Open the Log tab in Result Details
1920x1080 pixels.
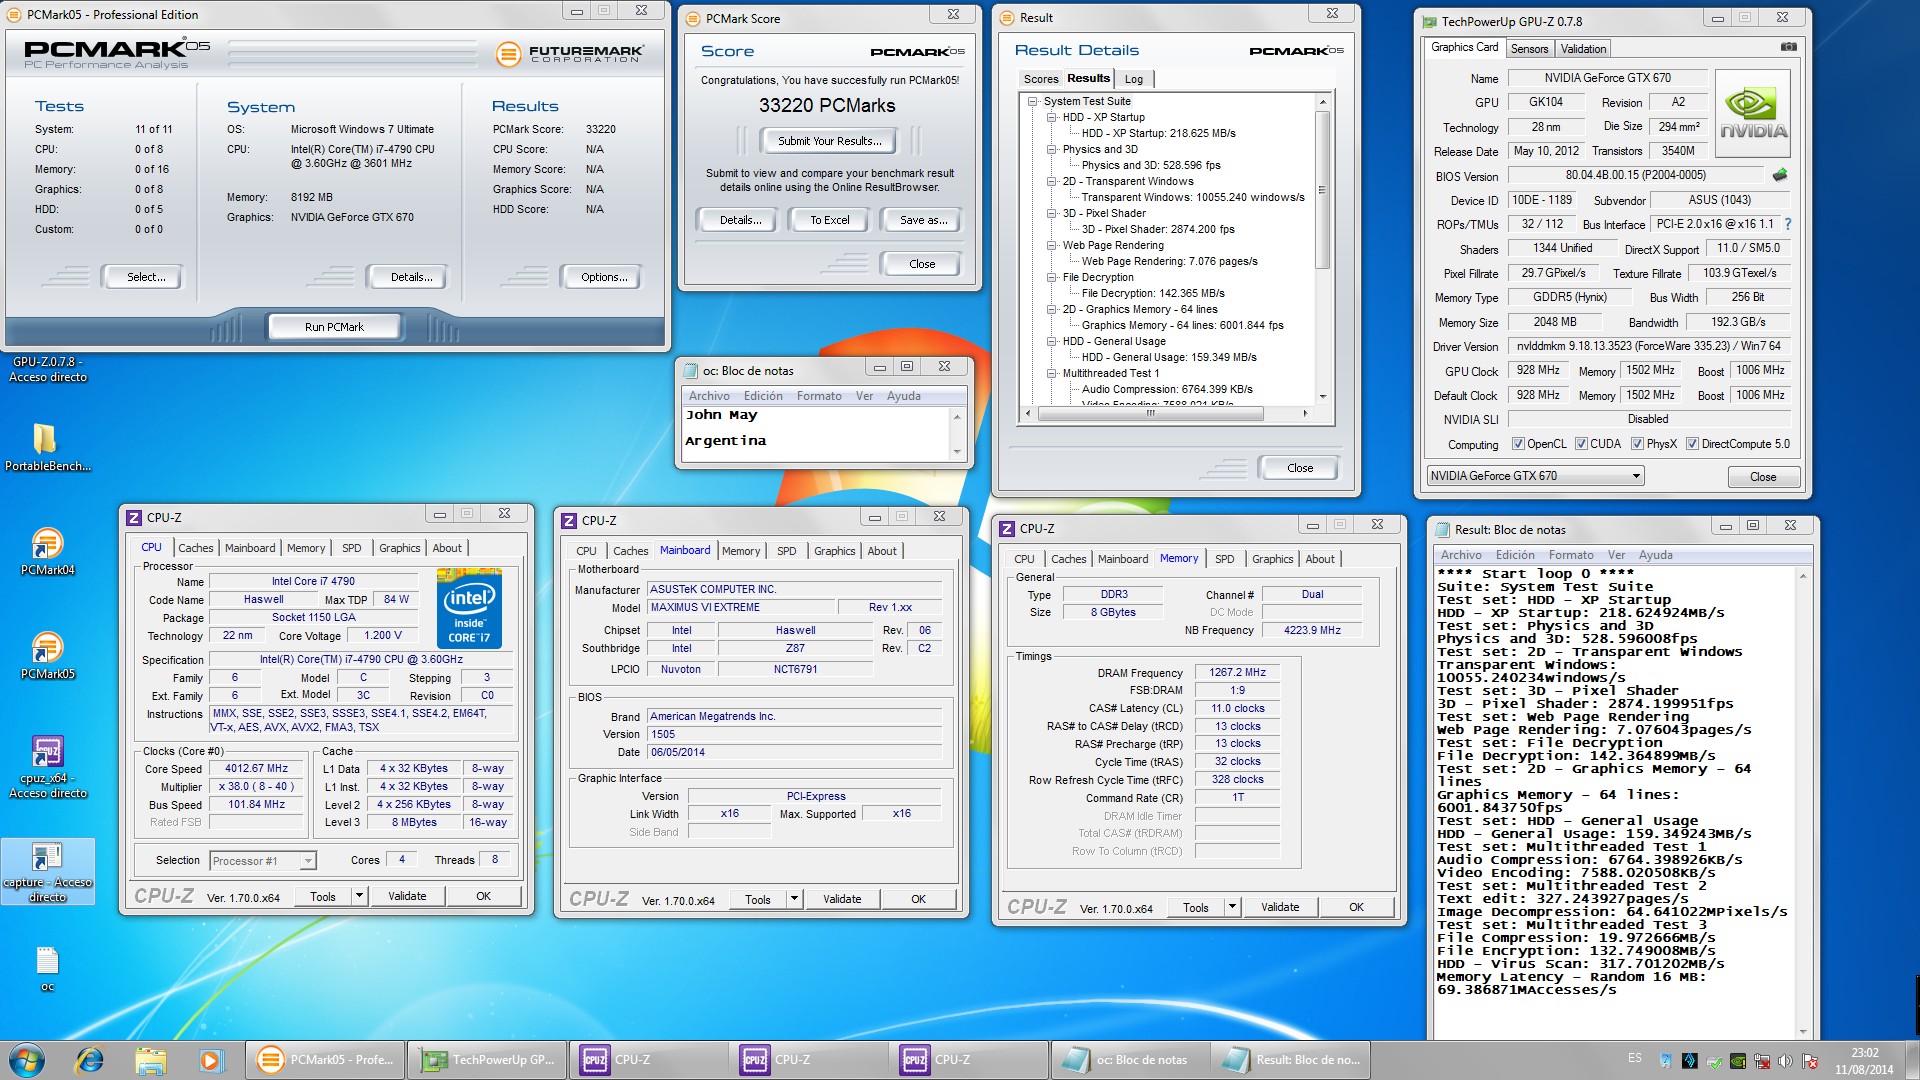[x=1133, y=79]
